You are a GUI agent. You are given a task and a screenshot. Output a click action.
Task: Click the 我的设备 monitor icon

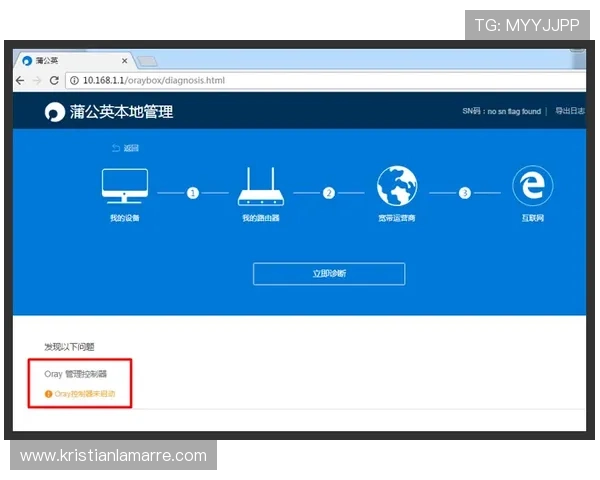click(x=125, y=186)
